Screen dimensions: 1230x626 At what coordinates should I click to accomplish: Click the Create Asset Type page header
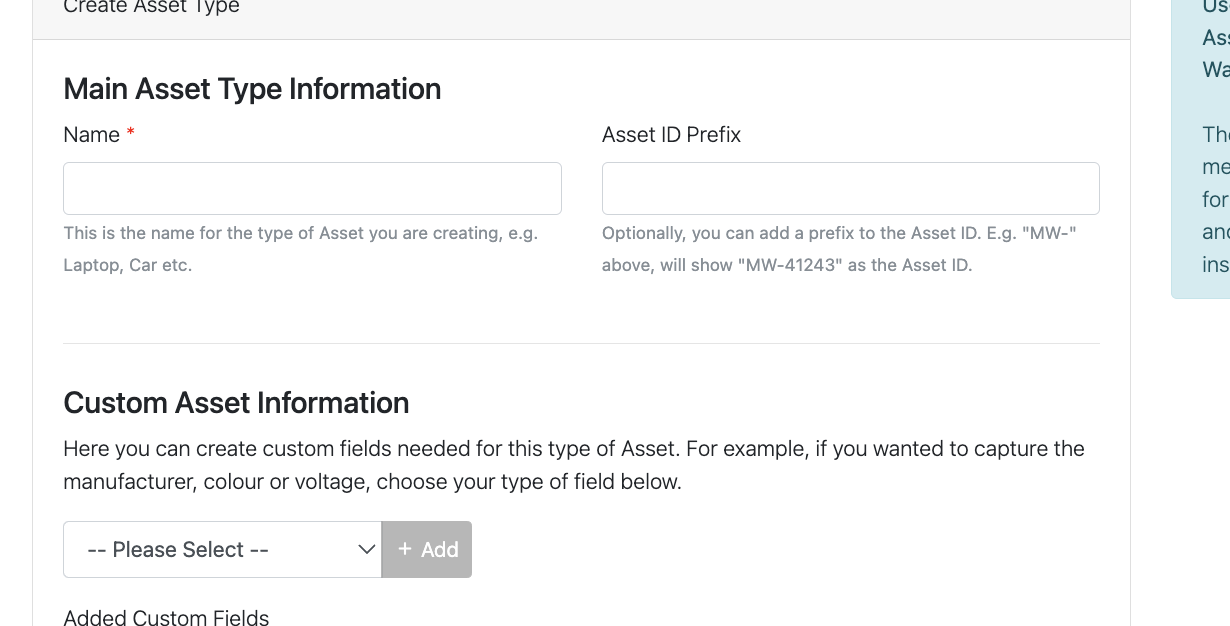tap(151, 8)
